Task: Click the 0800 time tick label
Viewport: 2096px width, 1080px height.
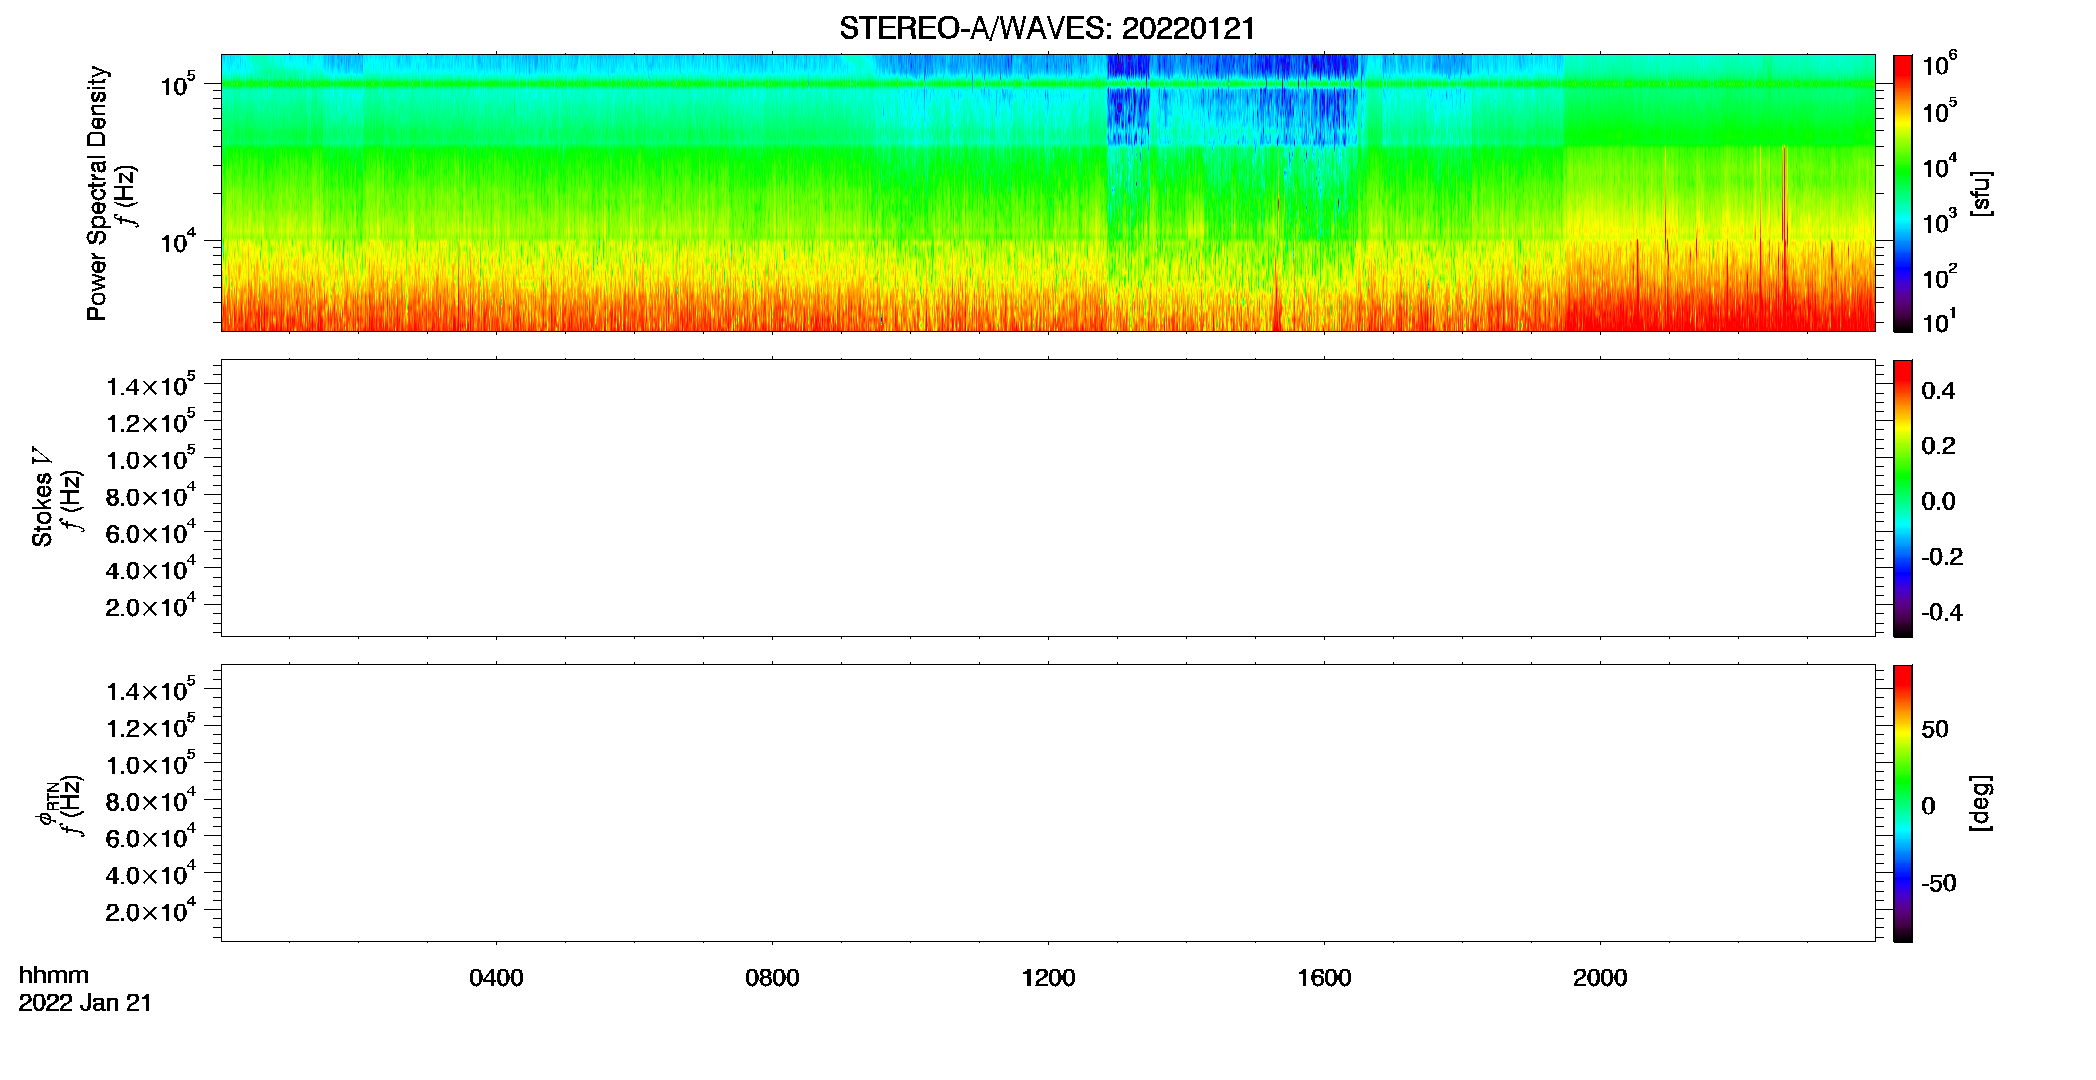Action: [772, 978]
